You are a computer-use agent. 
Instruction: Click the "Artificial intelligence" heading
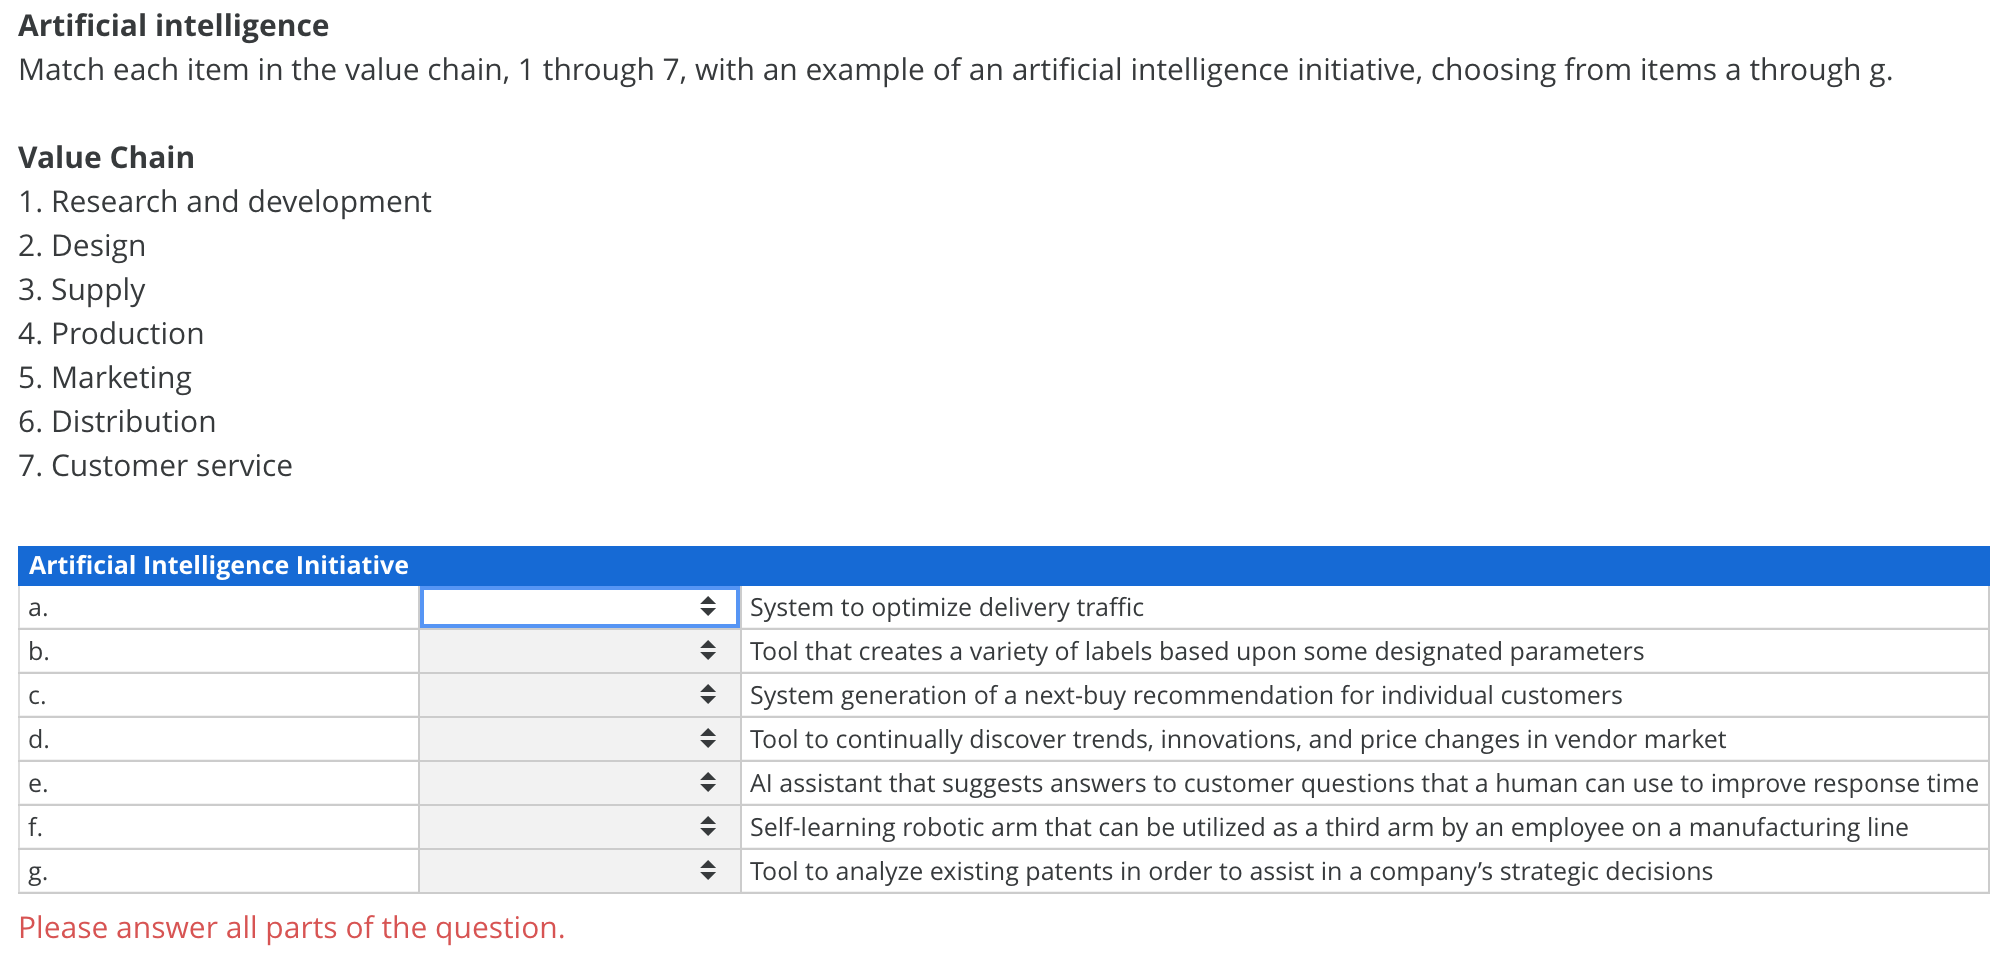174,25
